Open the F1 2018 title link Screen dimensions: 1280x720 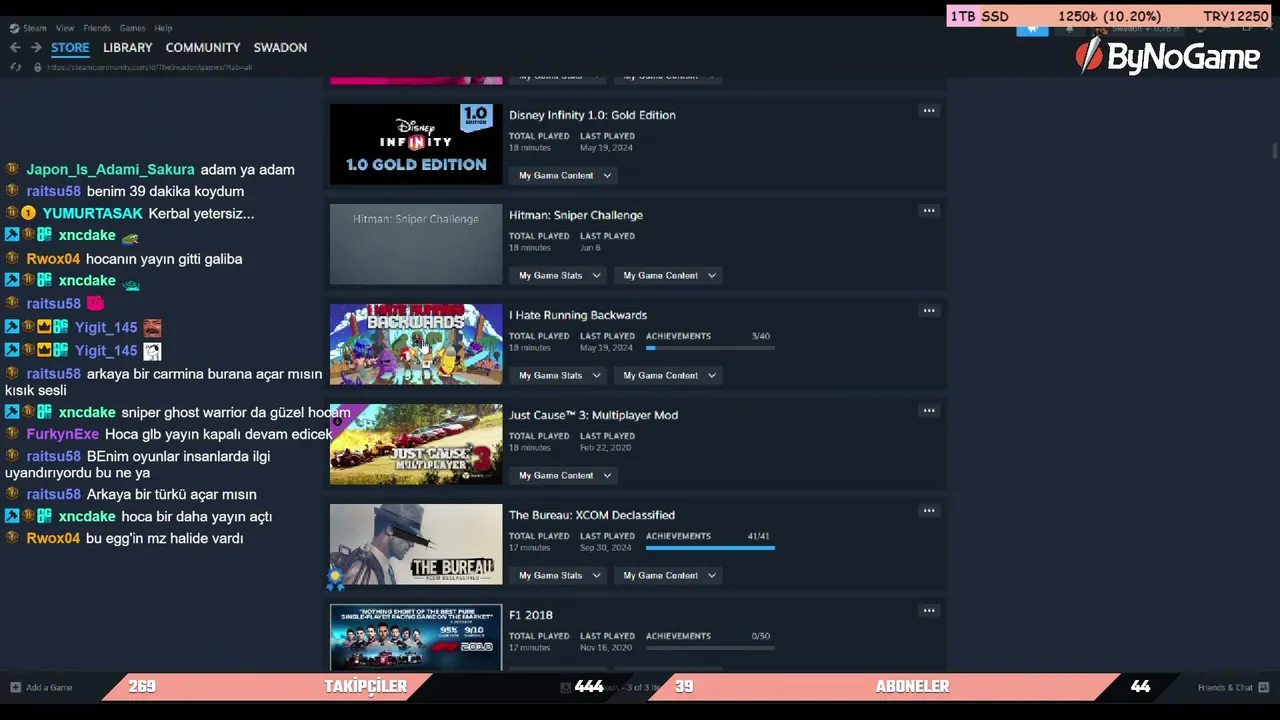[531, 615]
